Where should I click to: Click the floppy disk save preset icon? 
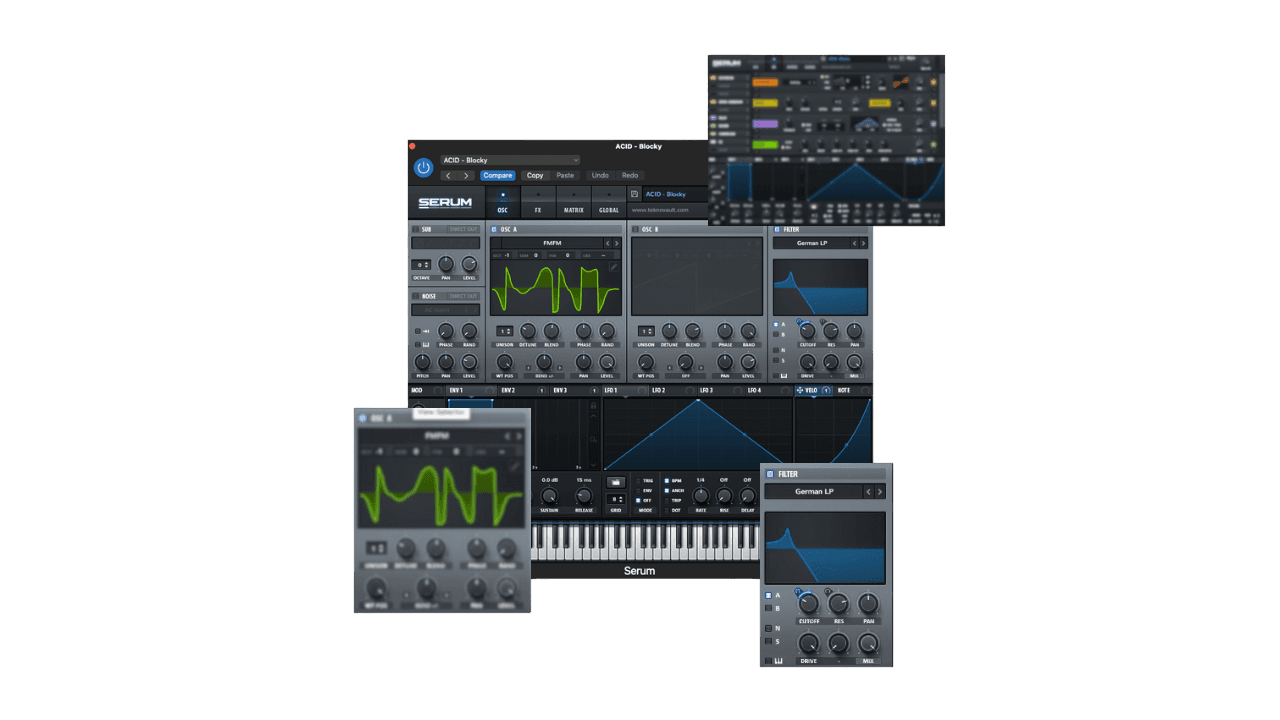pyautogui.click(x=634, y=194)
